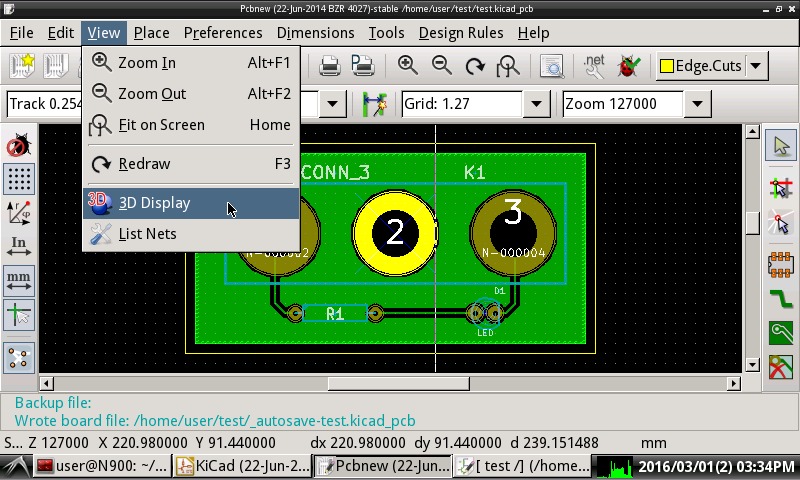Open the Preferences menu

click(223, 33)
